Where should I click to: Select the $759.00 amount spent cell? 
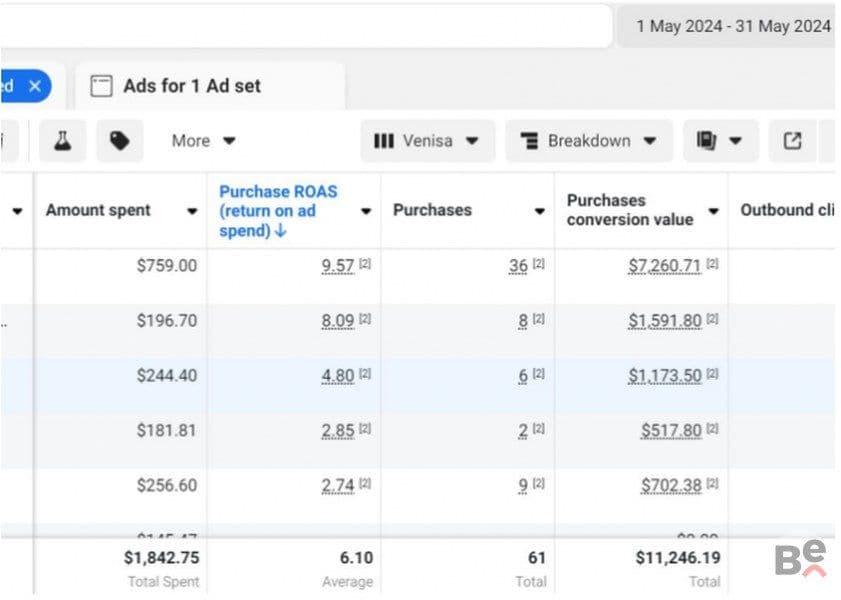point(167,265)
